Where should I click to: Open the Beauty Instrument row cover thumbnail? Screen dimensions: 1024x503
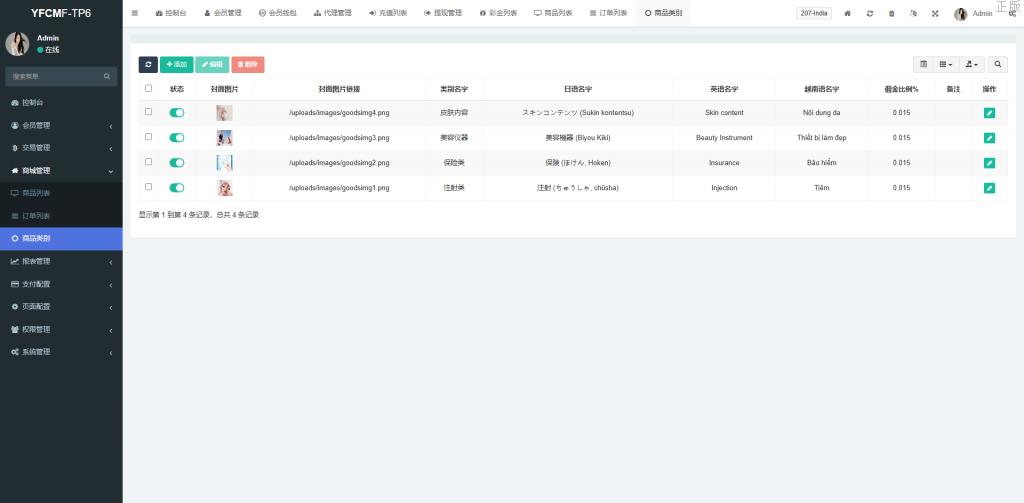(x=225, y=138)
